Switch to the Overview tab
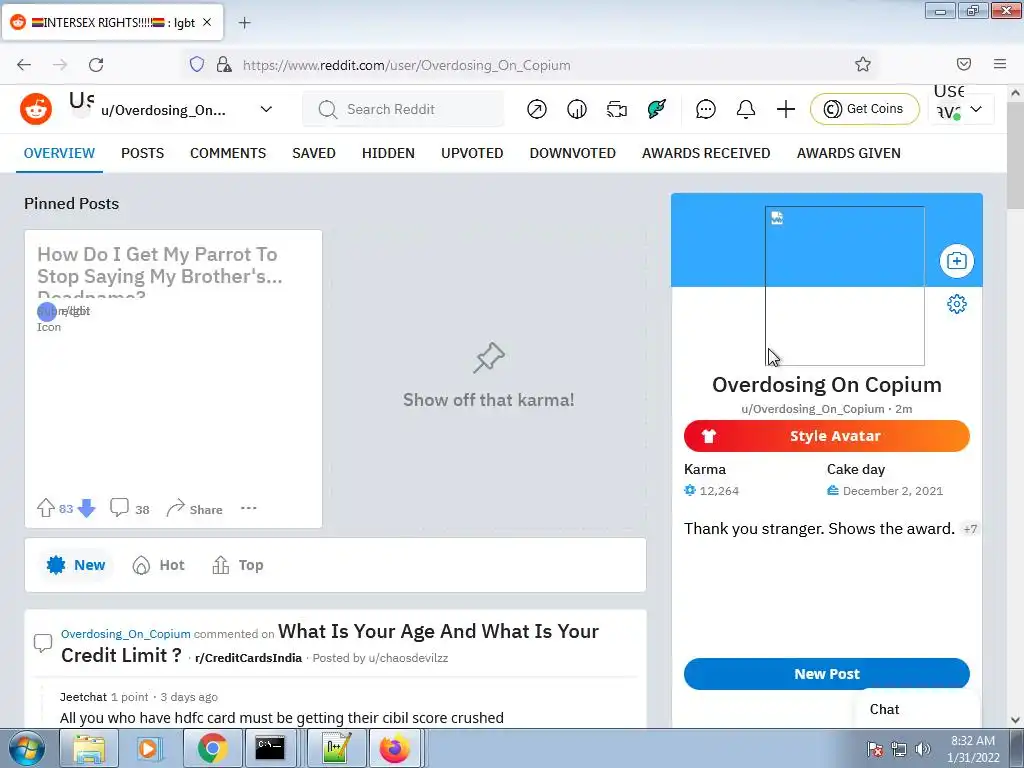This screenshot has height=768, width=1024. click(59, 153)
